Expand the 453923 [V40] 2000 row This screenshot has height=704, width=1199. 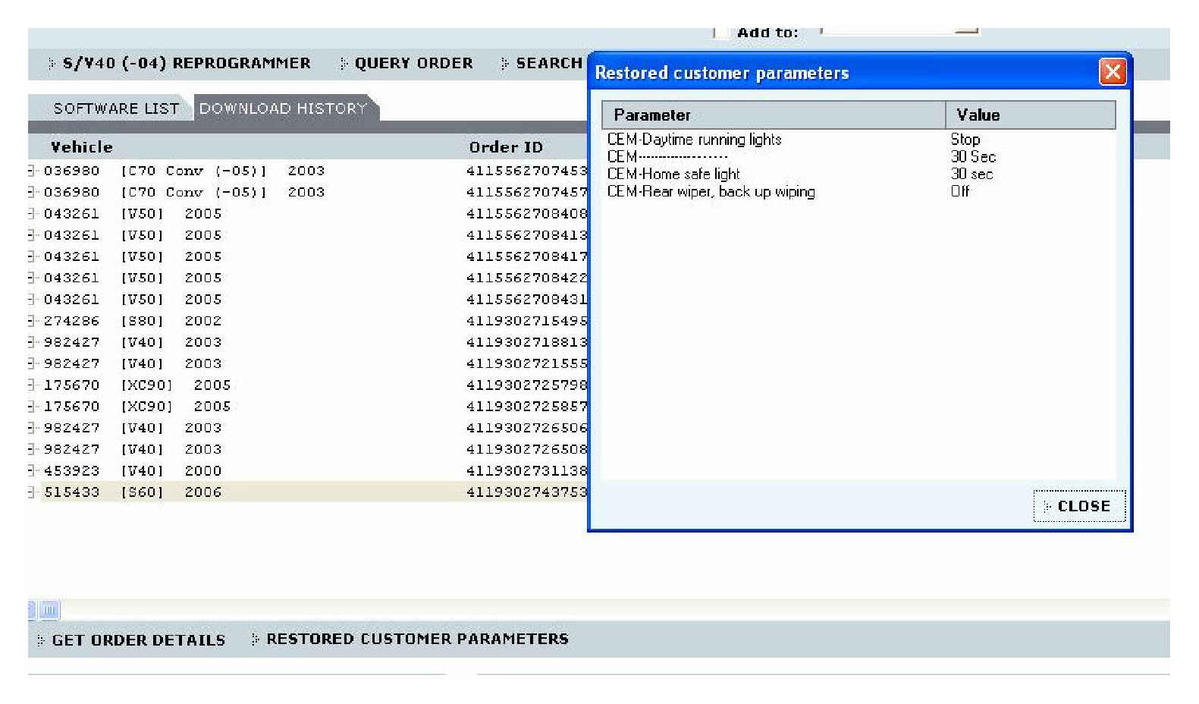[32, 471]
